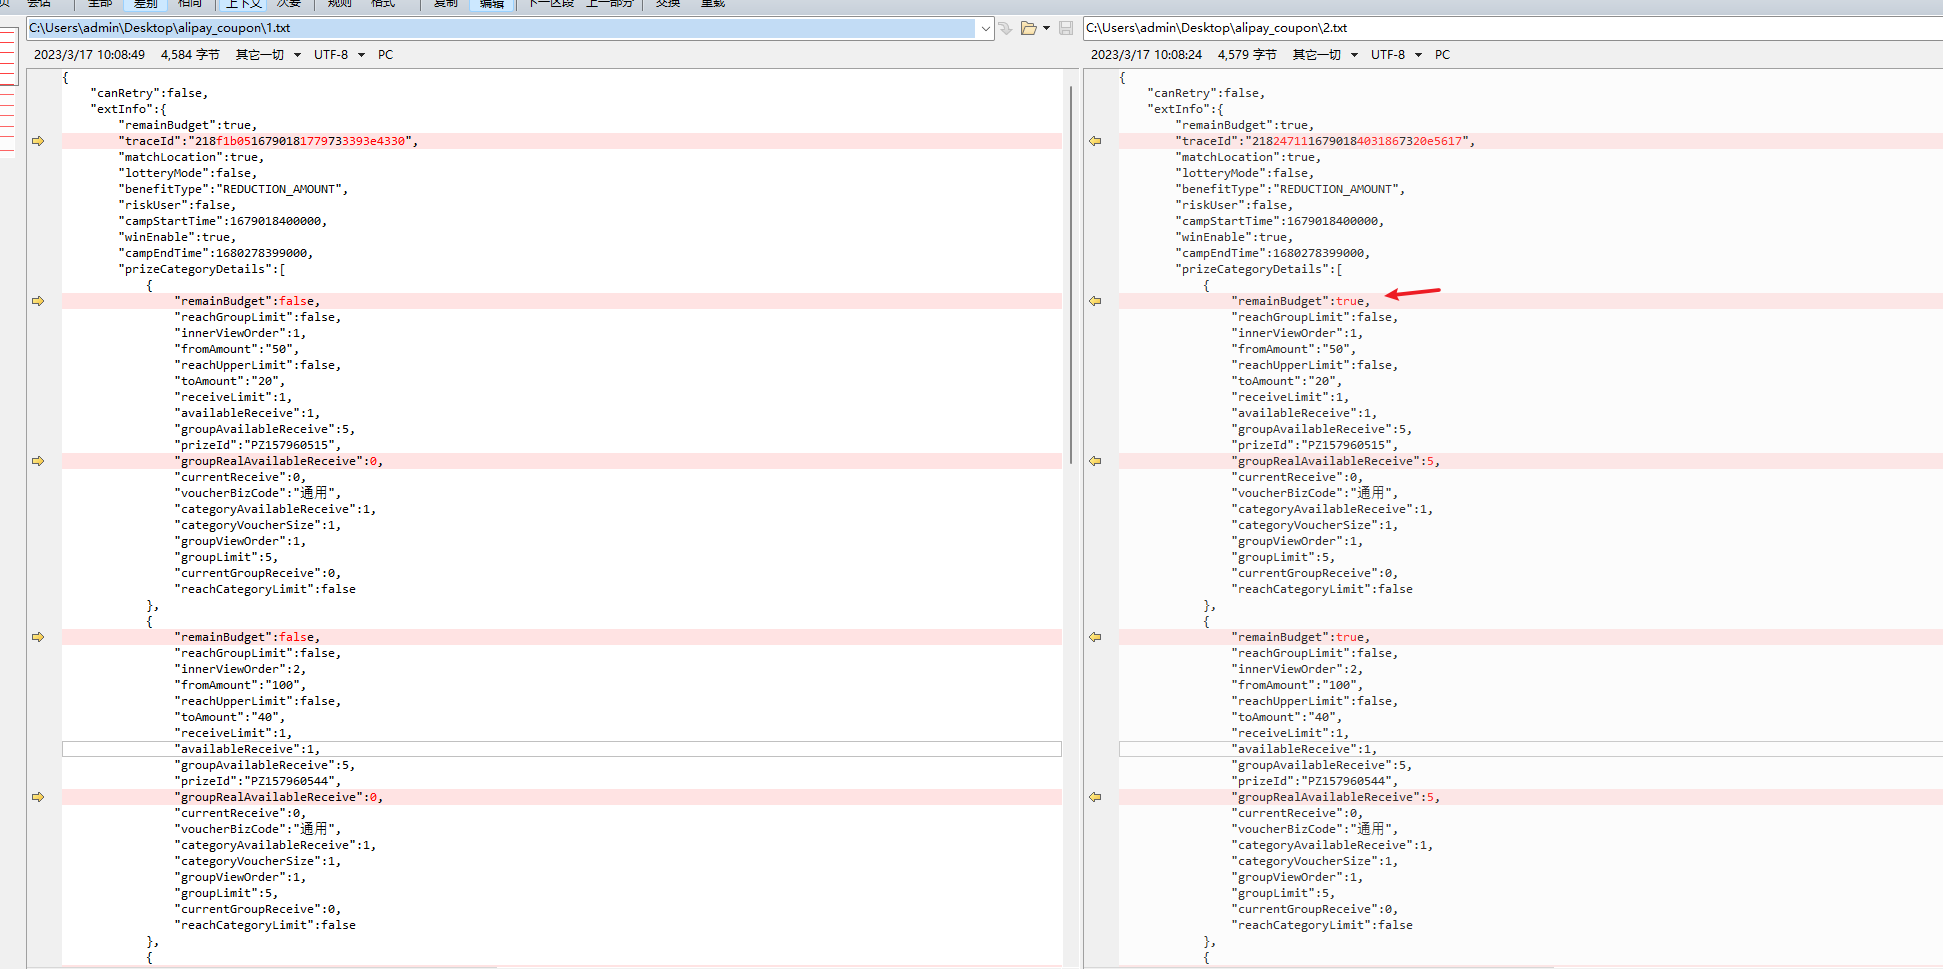1943x969 pixels.
Task: Click the 相同 toolbar item
Action: 189,4
